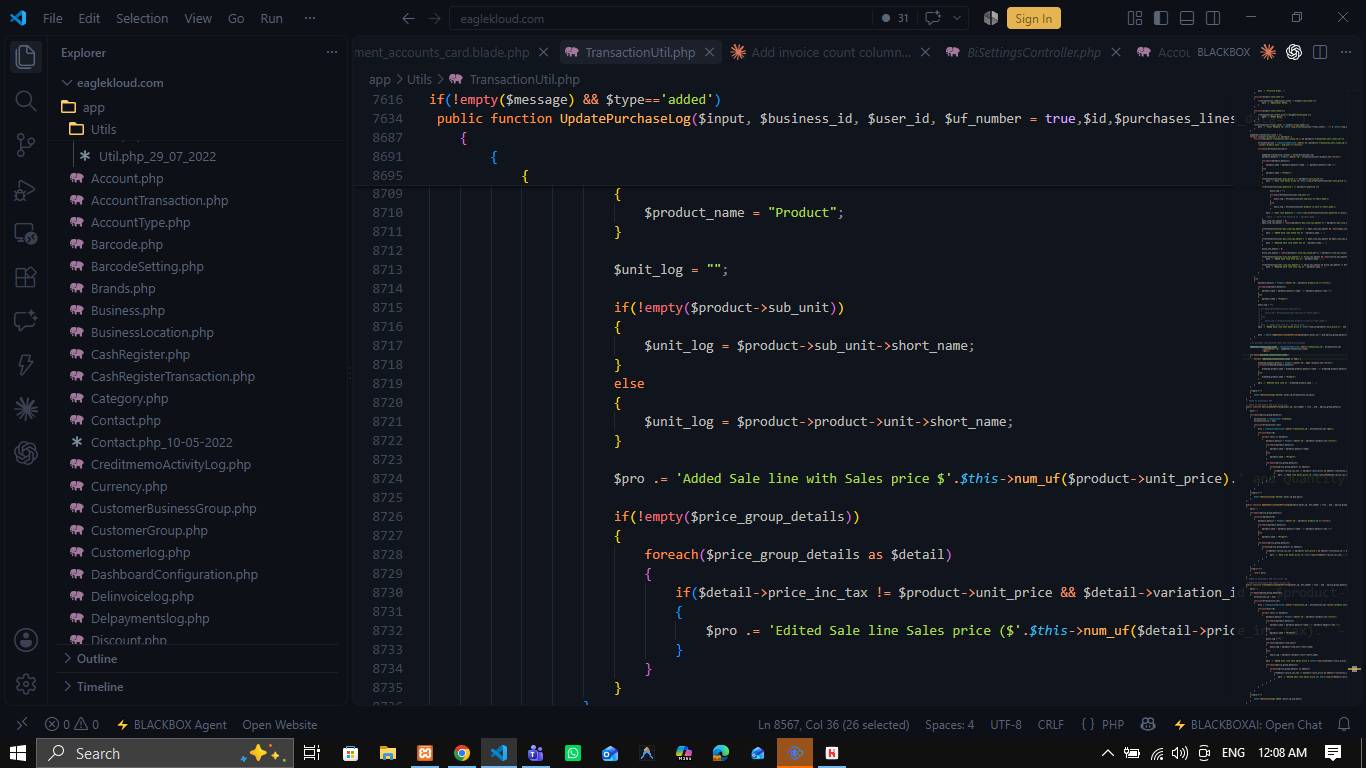Toggle primary side bar layout button
1366x768 pixels.
coord(1161,18)
